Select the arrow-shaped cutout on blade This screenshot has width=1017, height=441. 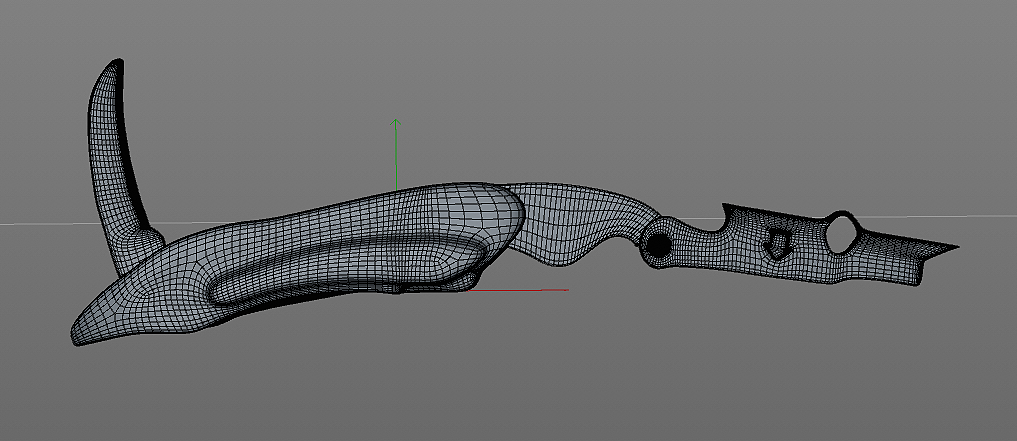[x=776, y=243]
